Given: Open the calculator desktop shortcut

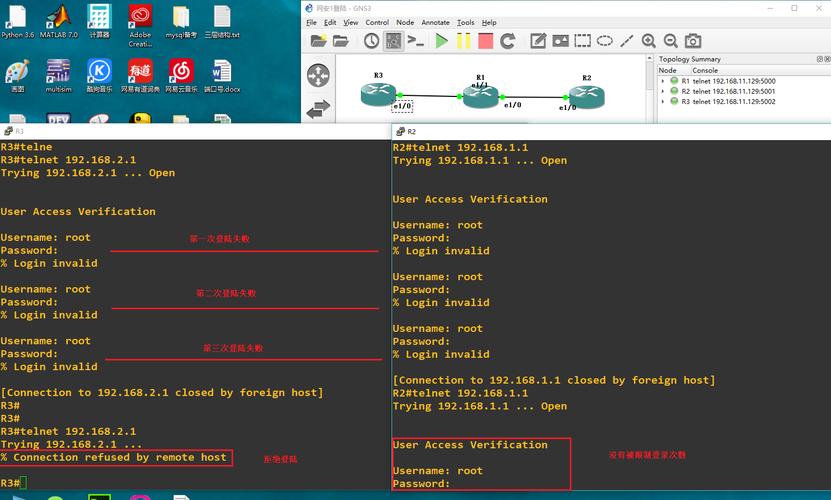Looking at the screenshot, I should (x=99, y=22).
